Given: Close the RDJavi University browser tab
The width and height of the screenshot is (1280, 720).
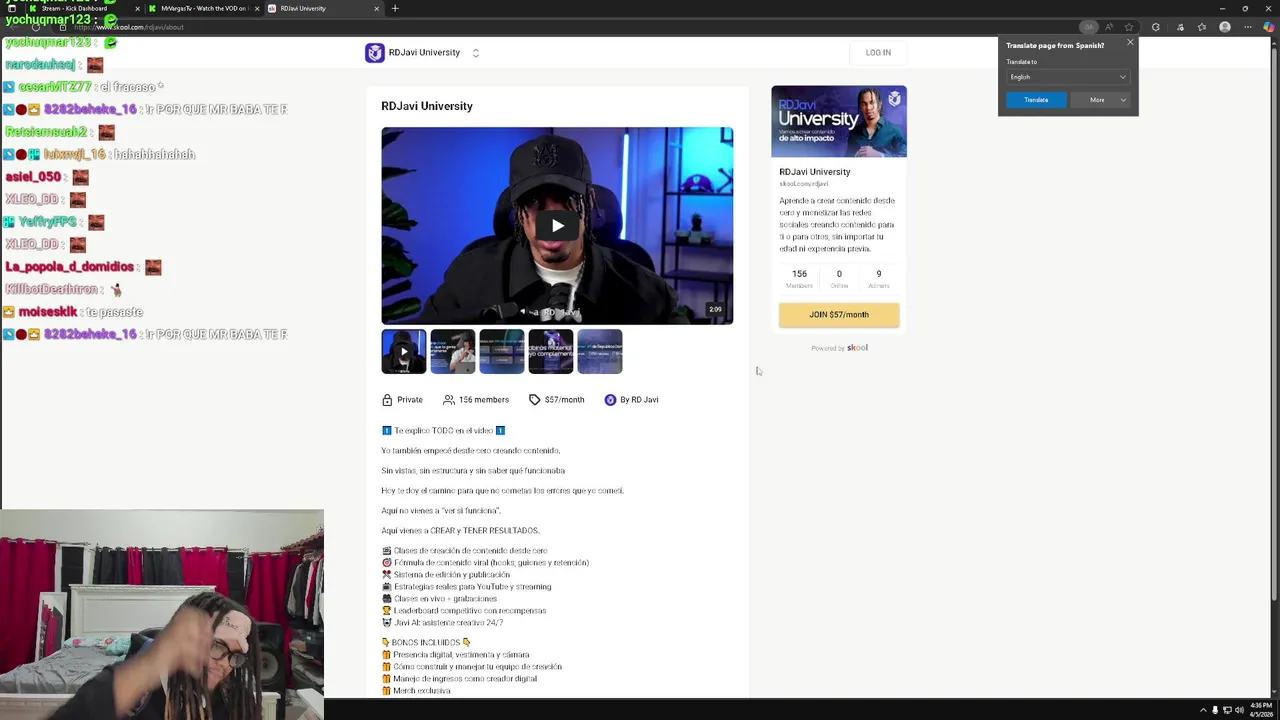Looking at the screenshot, I should pos(376,8).
